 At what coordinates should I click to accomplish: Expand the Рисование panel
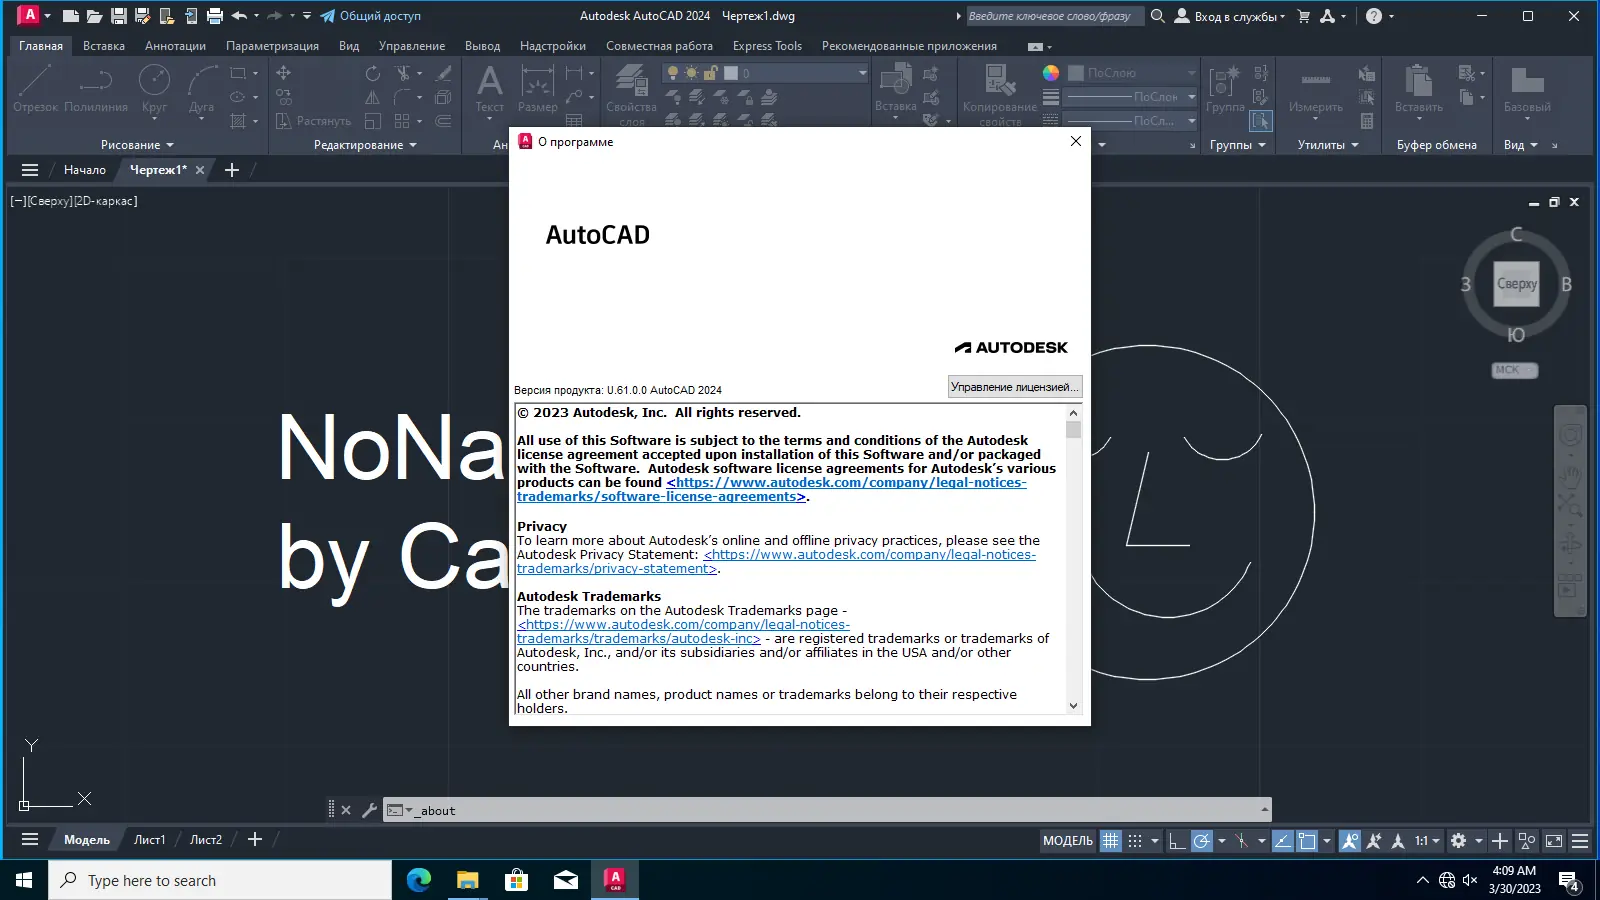[x=137, y=145]
